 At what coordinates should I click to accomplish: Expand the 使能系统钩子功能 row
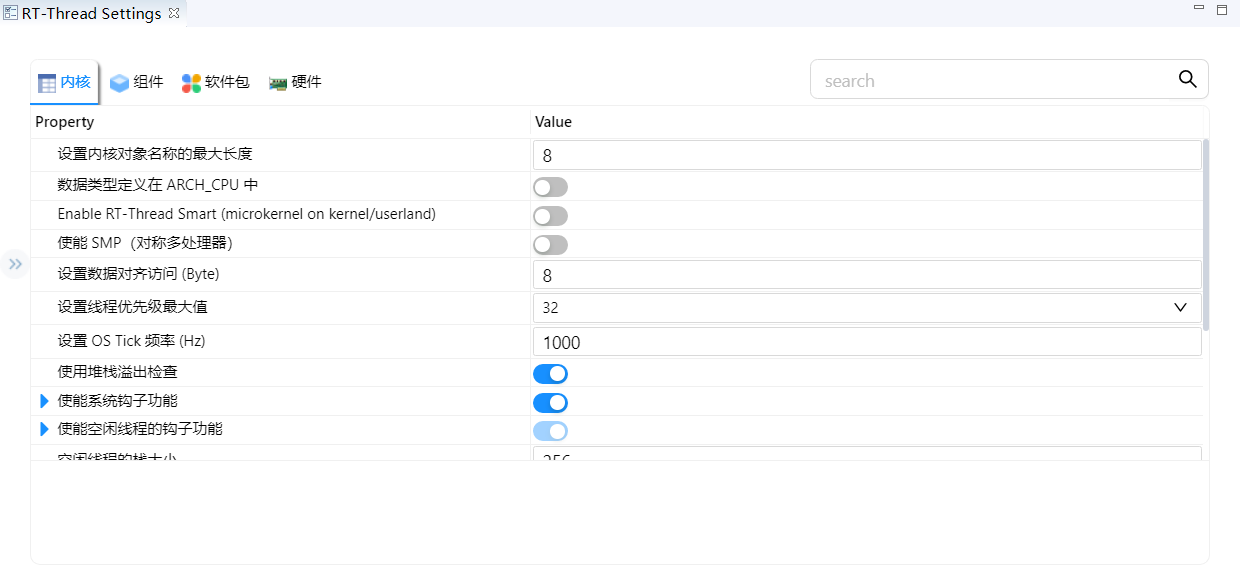click(44, 401)
